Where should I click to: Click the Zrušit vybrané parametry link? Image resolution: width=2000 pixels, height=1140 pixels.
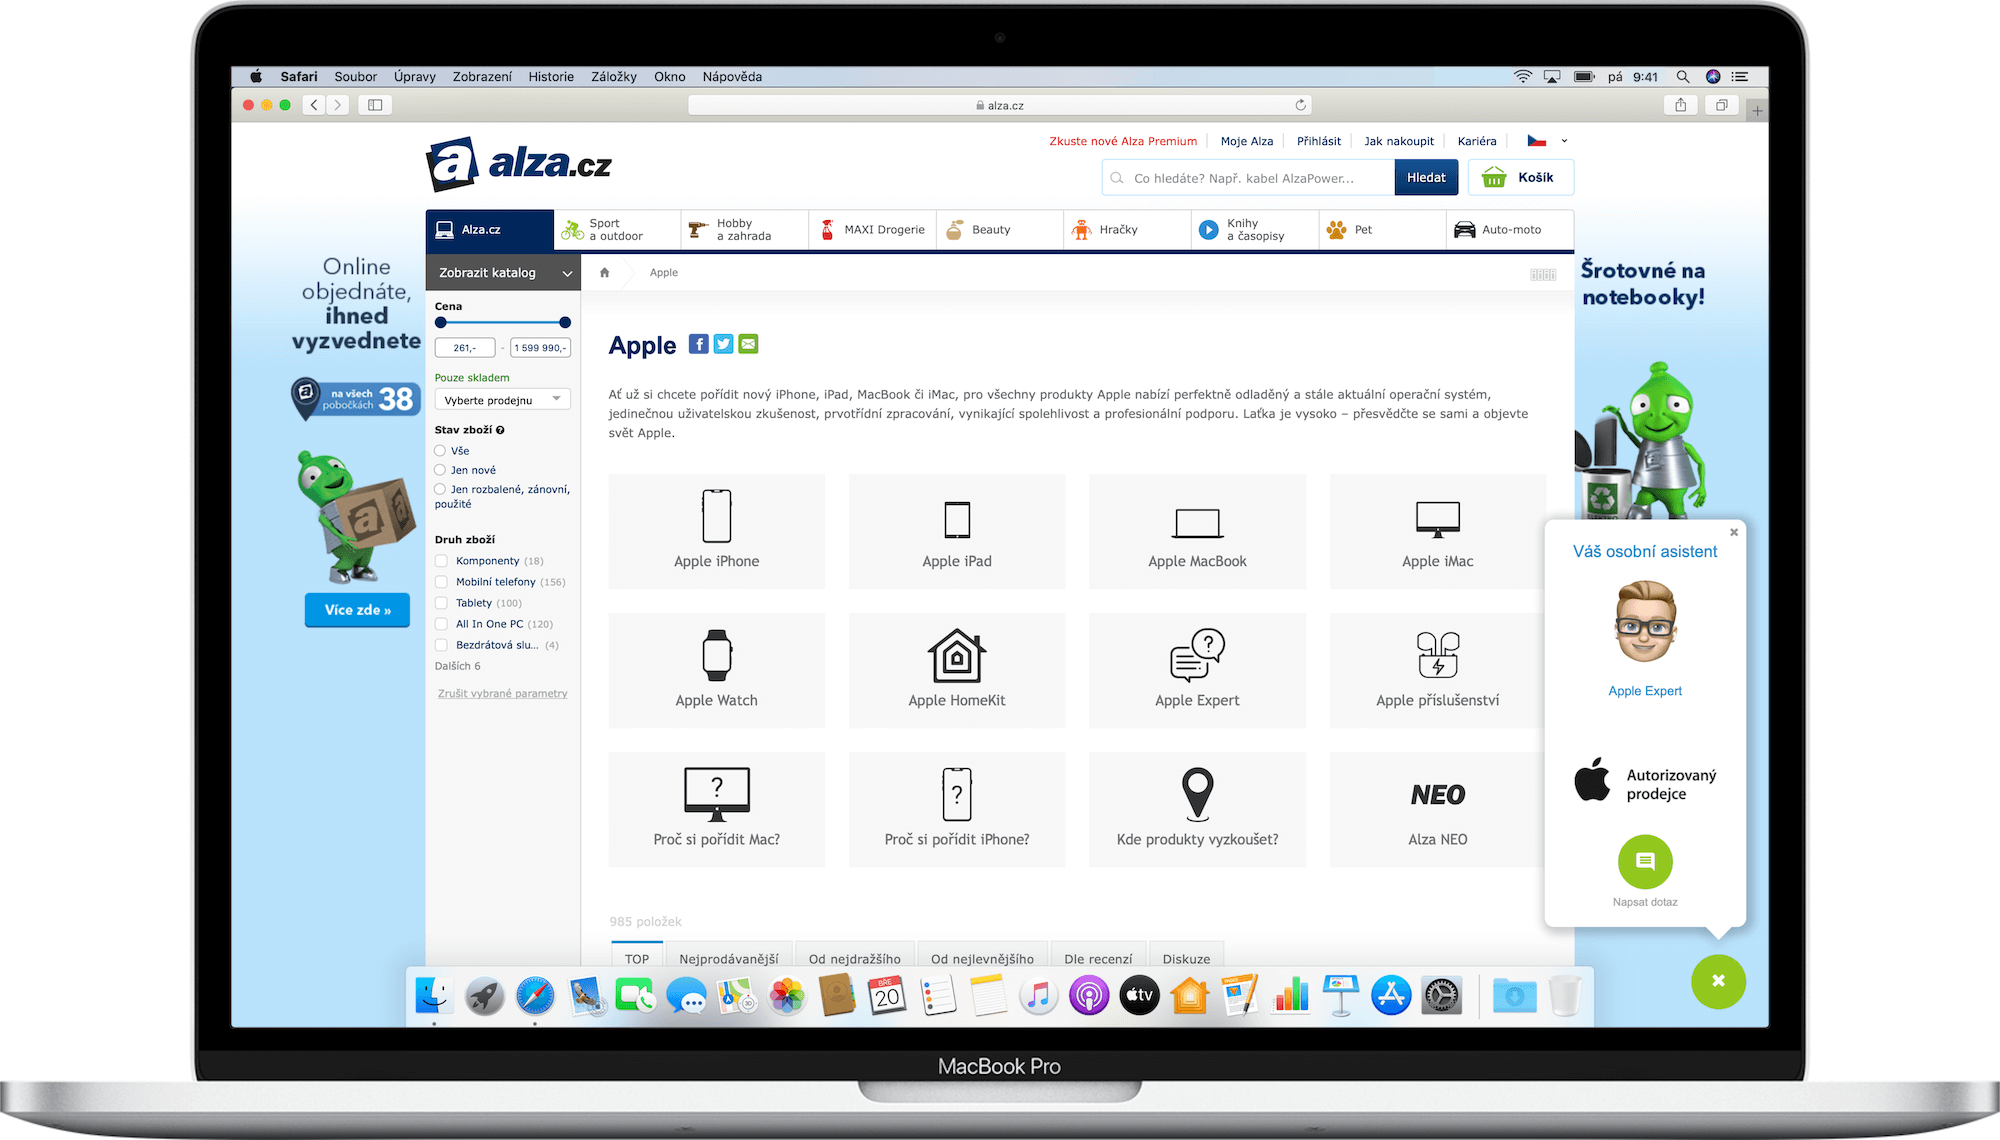pyautogui.click(x=502, y=693)
